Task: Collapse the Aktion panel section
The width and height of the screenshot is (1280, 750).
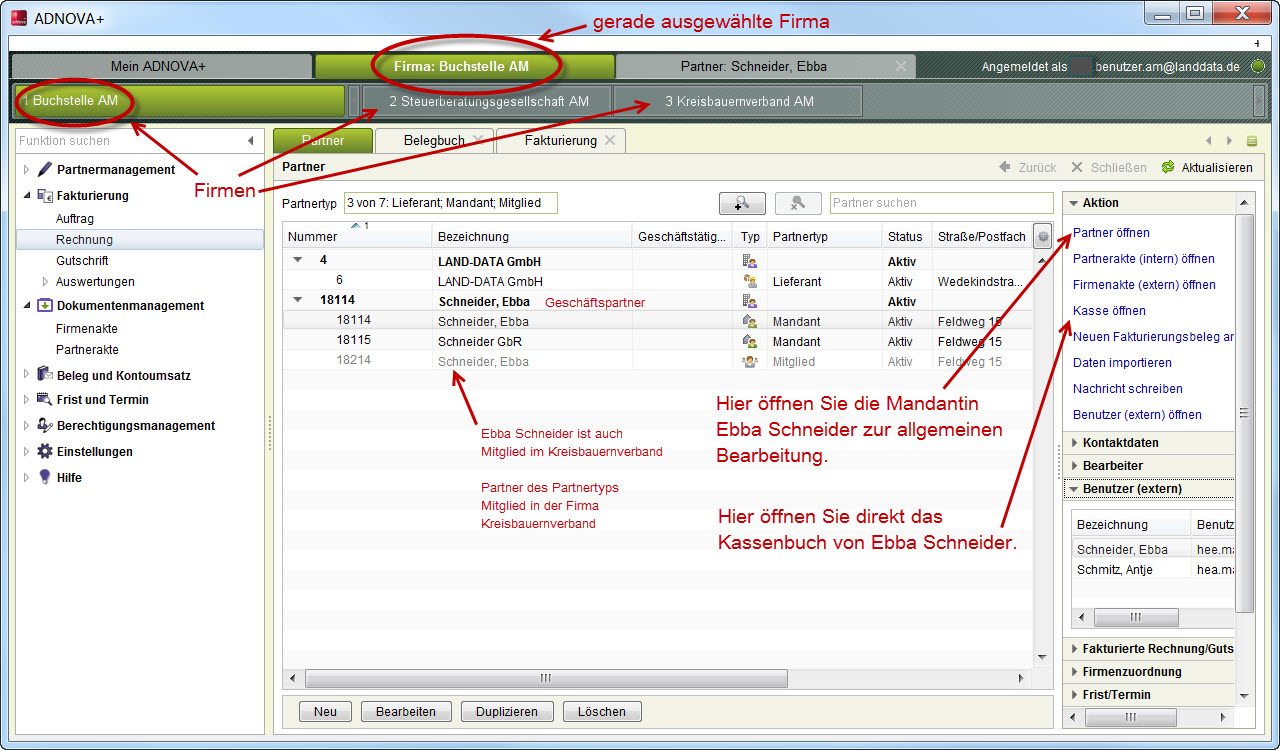Action: point(1074,203)
